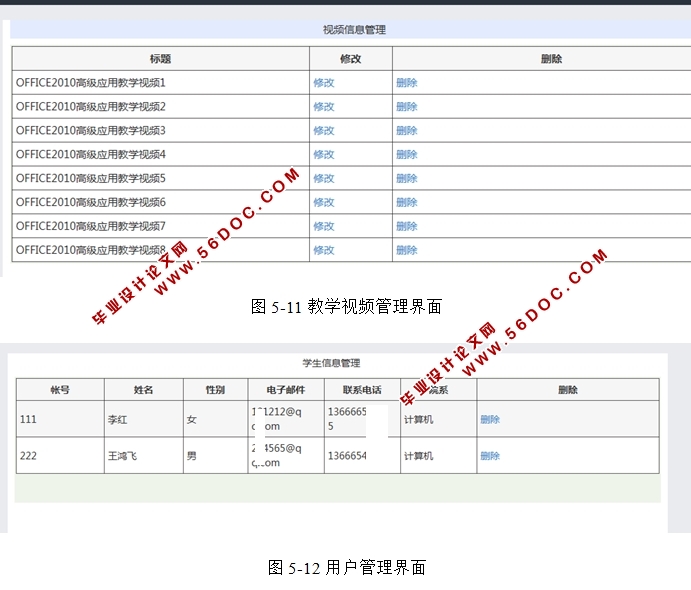
Task: Edit 教学视频3 via its 修改 link
Action: tap(323, 131)
